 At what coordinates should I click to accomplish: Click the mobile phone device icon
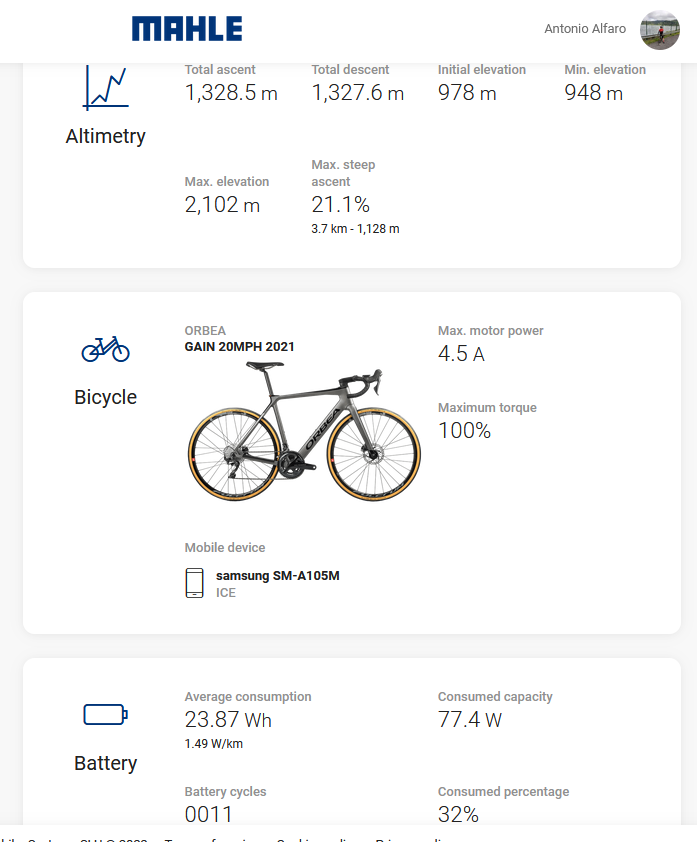(194, 583)
